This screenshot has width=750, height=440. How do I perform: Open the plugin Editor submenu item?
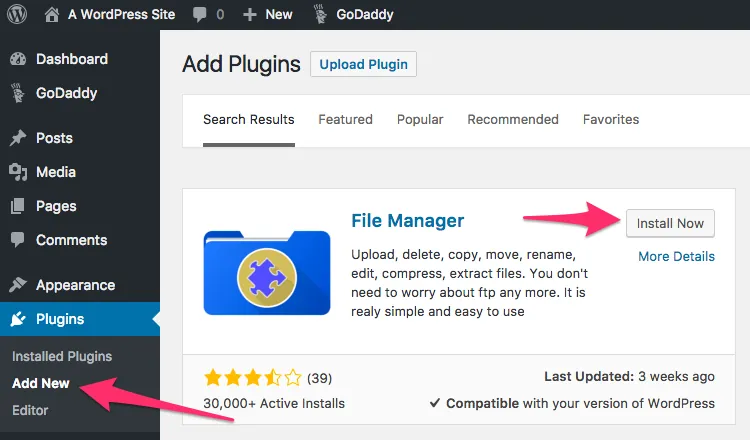pos(30,410)
